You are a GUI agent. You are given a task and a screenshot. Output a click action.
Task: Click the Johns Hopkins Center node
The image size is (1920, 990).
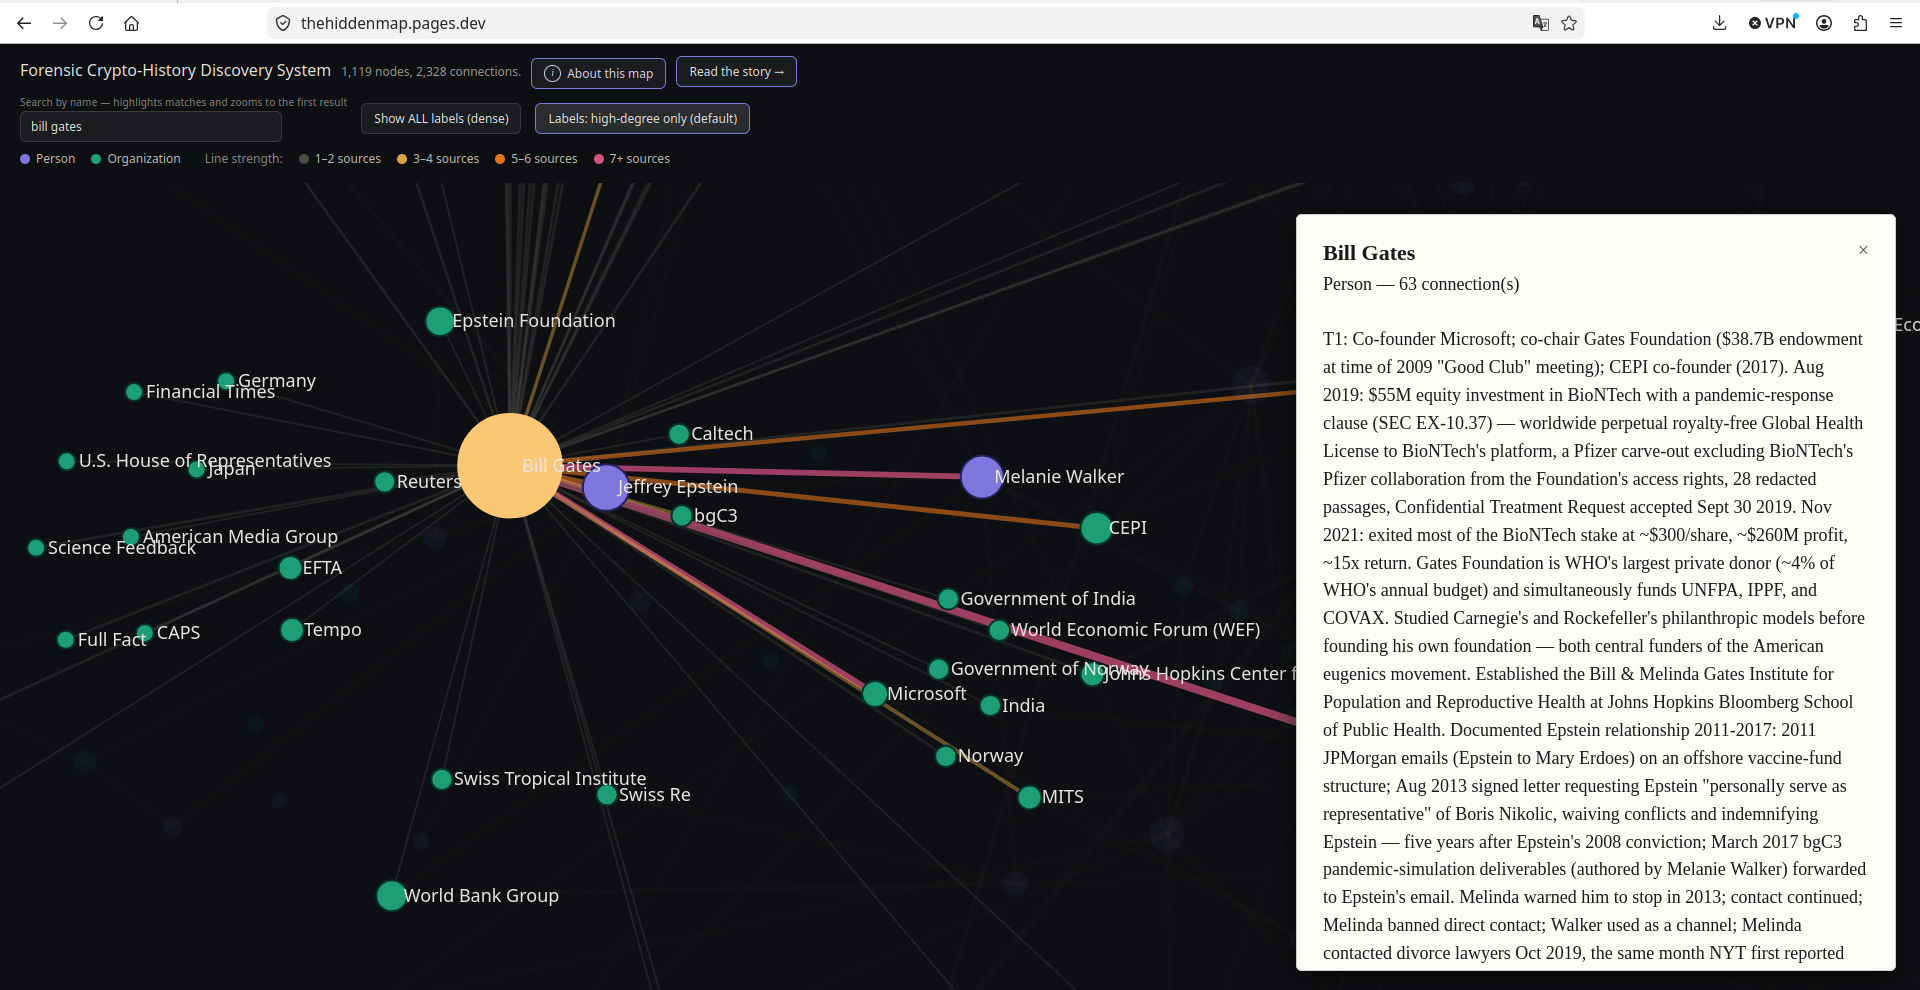coord(1093,674)
